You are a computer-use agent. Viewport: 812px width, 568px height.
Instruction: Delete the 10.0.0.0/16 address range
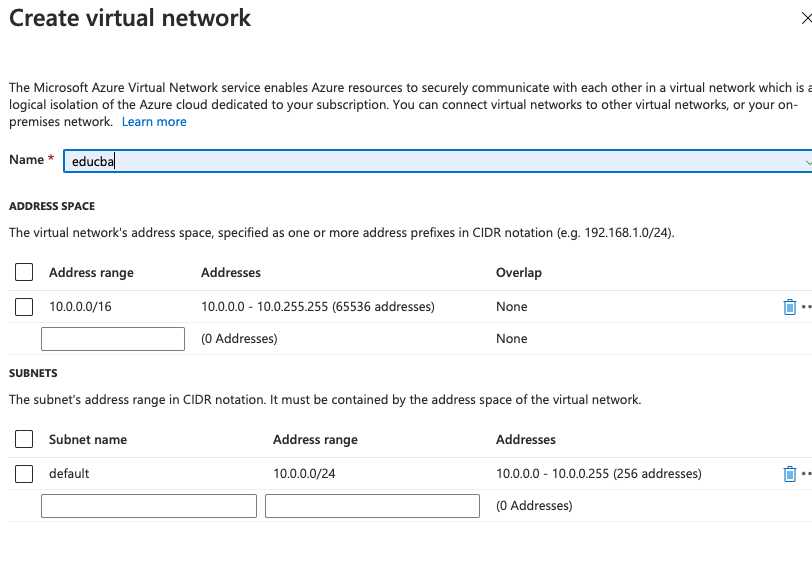(x=789, y=307)
